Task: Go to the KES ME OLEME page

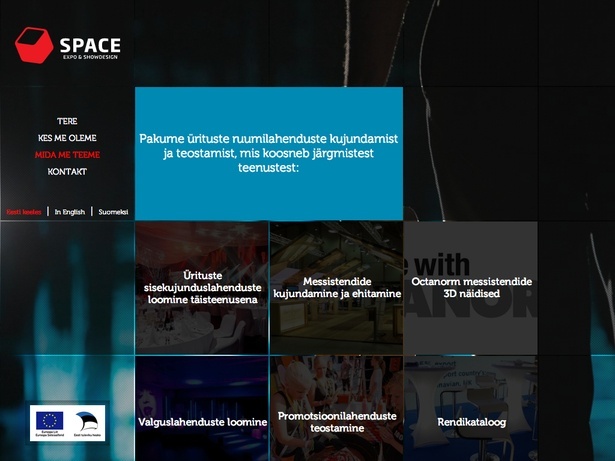Action: pos(67,138)
